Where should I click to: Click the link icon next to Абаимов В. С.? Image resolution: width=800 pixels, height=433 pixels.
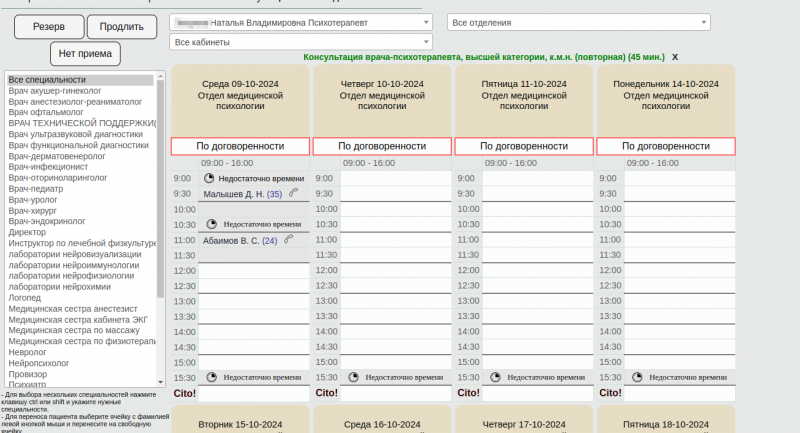(288, 240)
